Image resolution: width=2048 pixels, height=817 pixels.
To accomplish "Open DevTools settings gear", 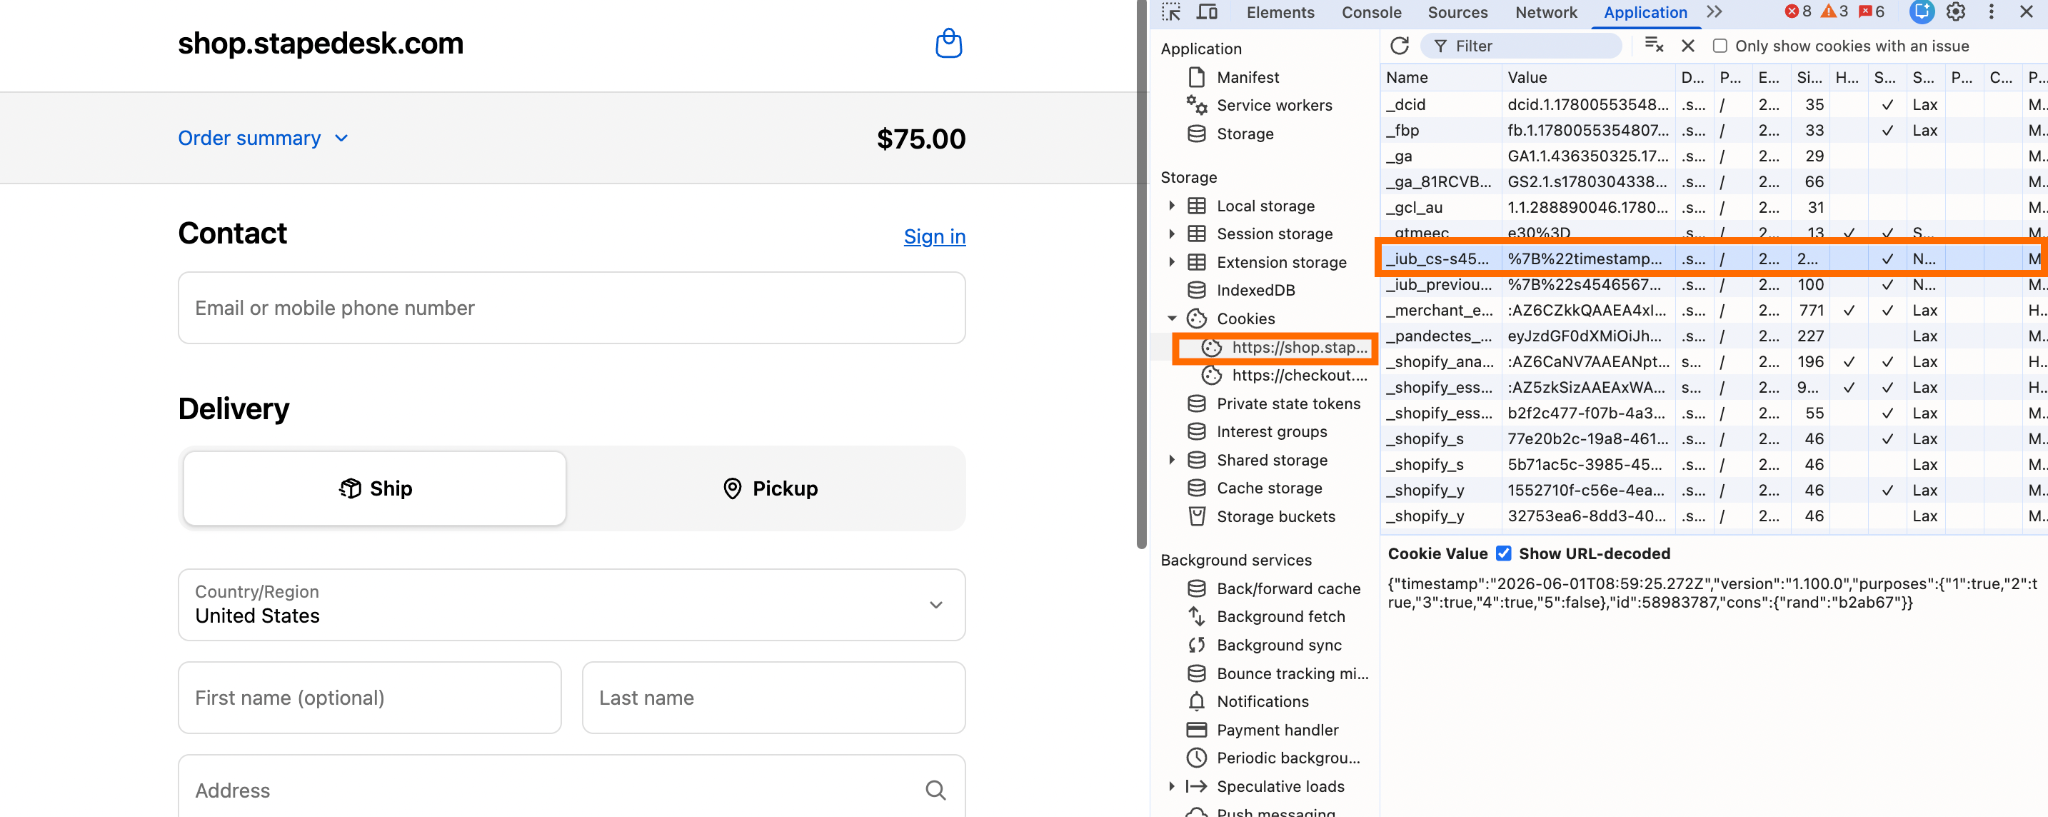I will pyautogui.click(x=1956, y=12).
